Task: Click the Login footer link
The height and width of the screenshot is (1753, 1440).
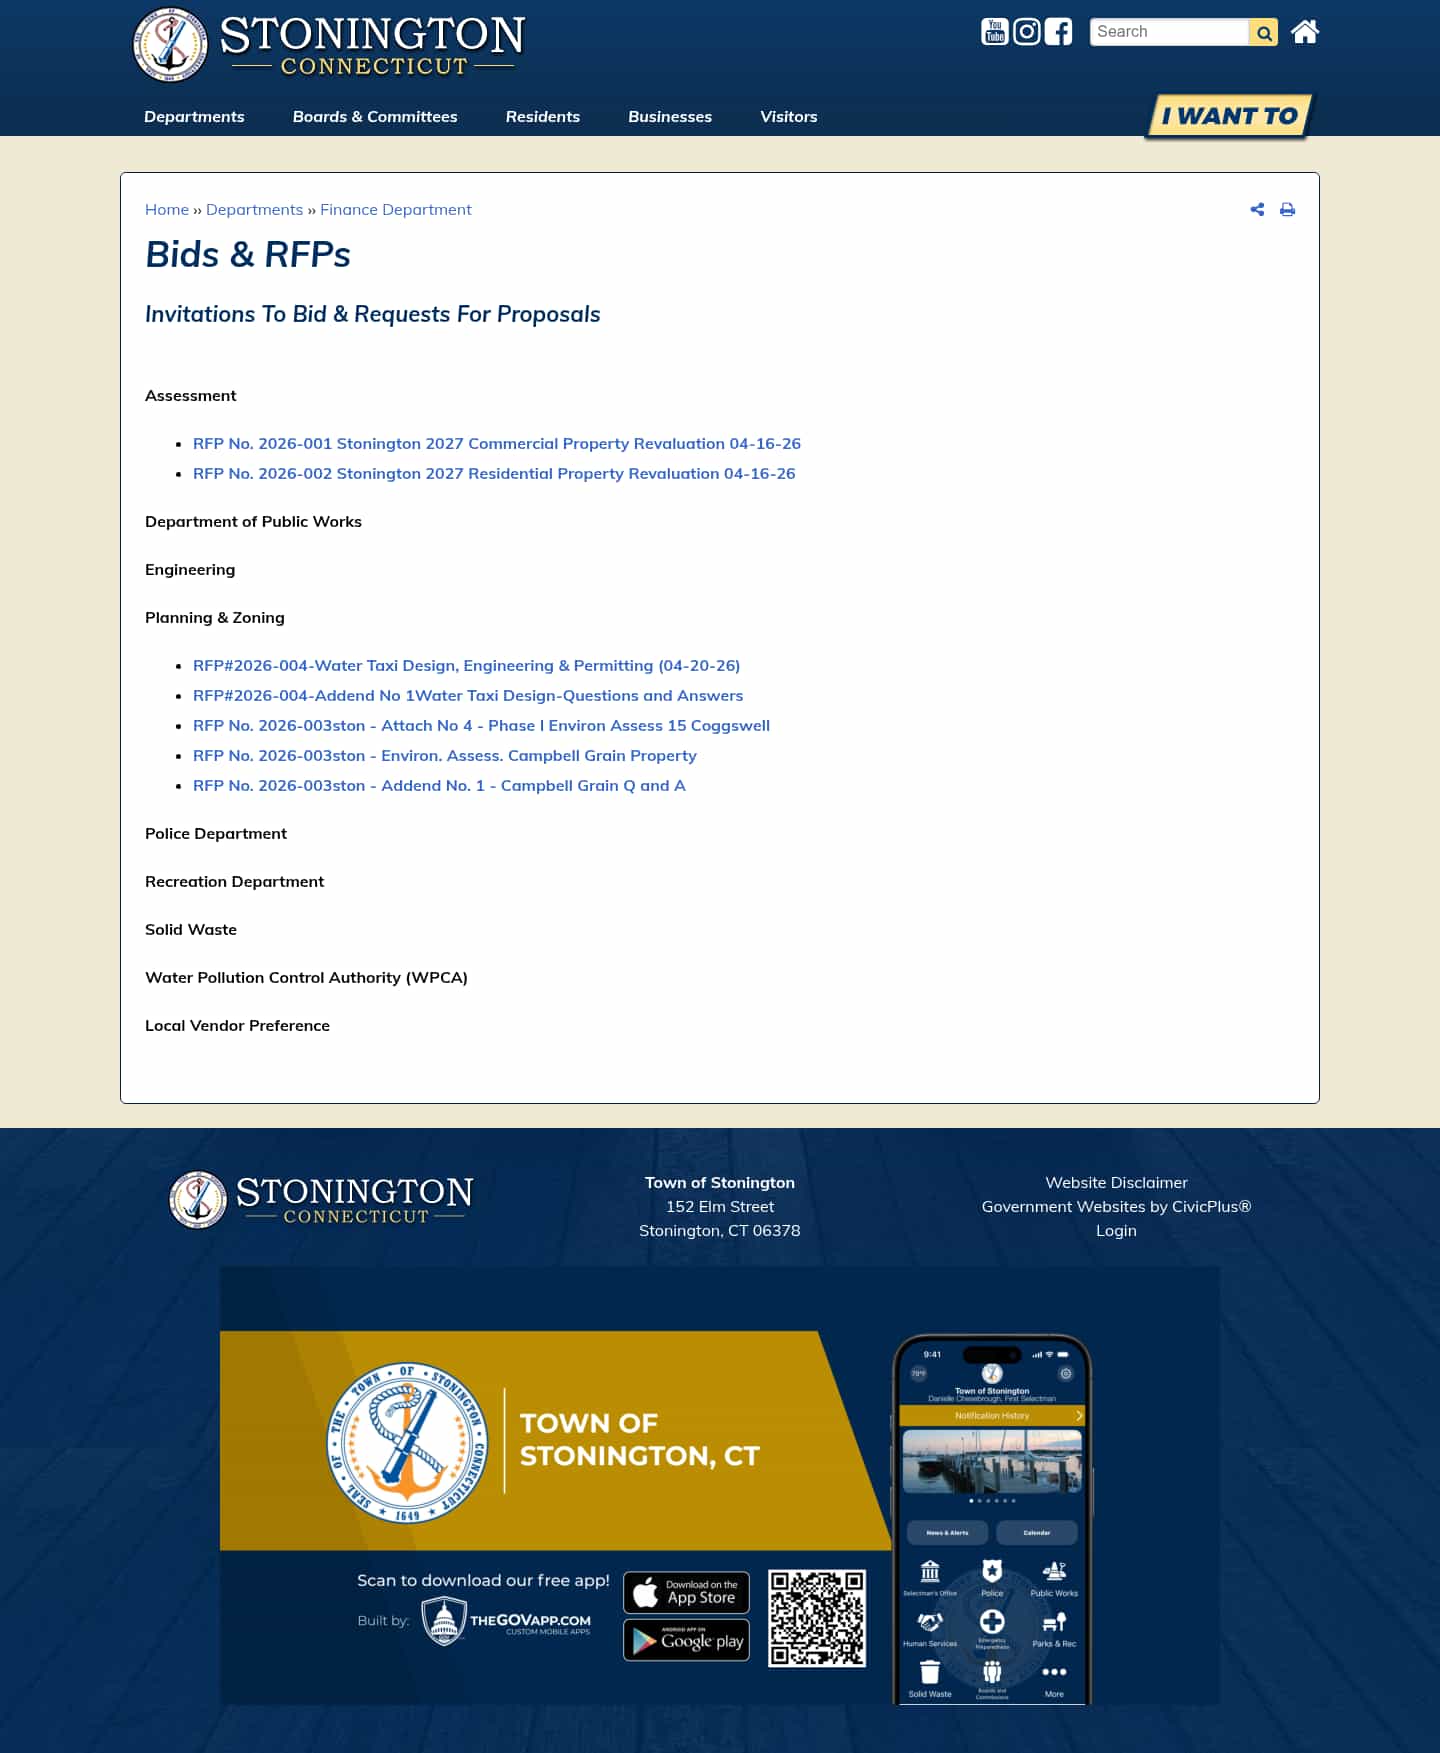Action: tap(1116, 1230)
